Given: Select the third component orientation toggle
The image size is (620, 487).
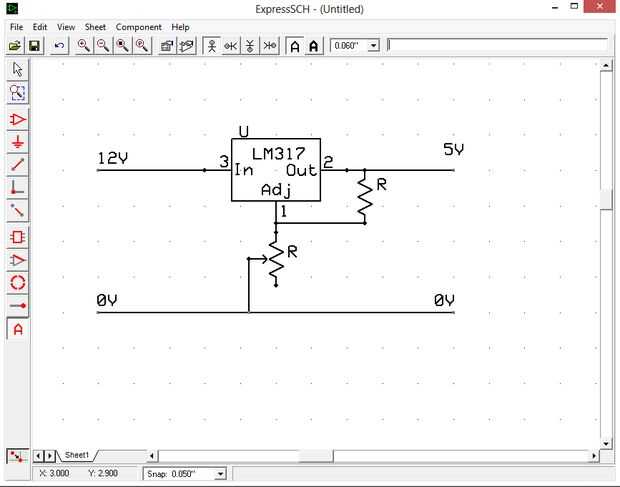Looking at the screenshot, I should 250,46.
